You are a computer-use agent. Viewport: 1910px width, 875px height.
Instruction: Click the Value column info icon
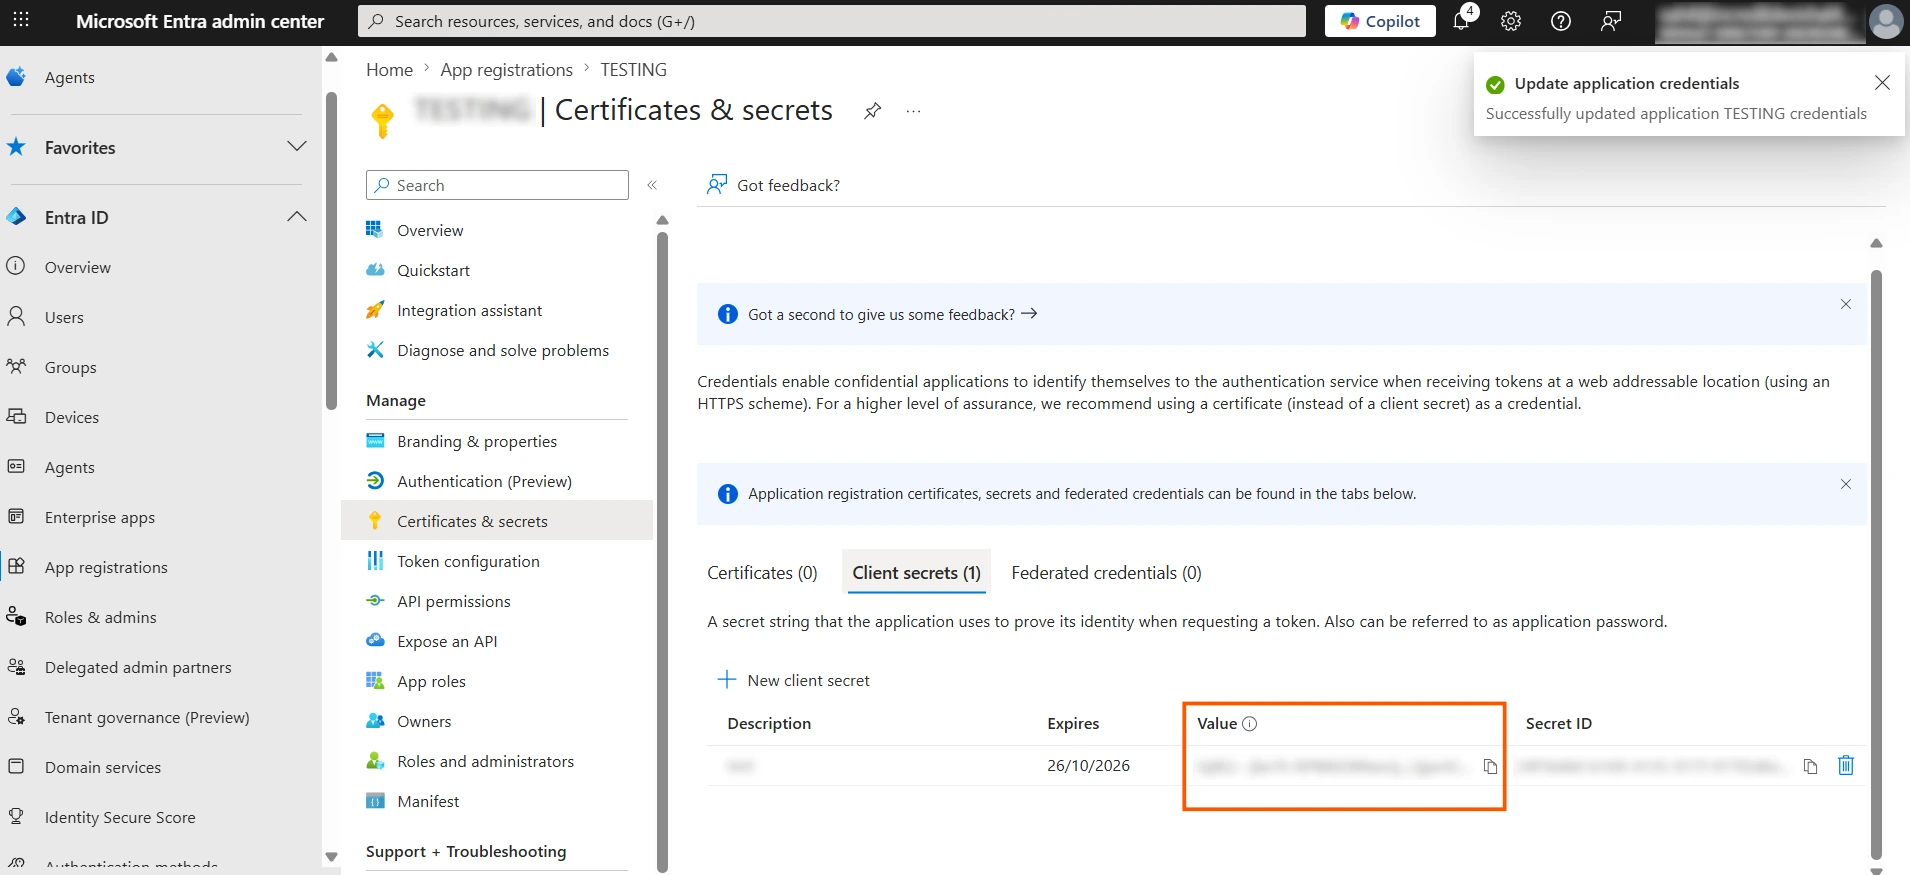click(1249, 723)
